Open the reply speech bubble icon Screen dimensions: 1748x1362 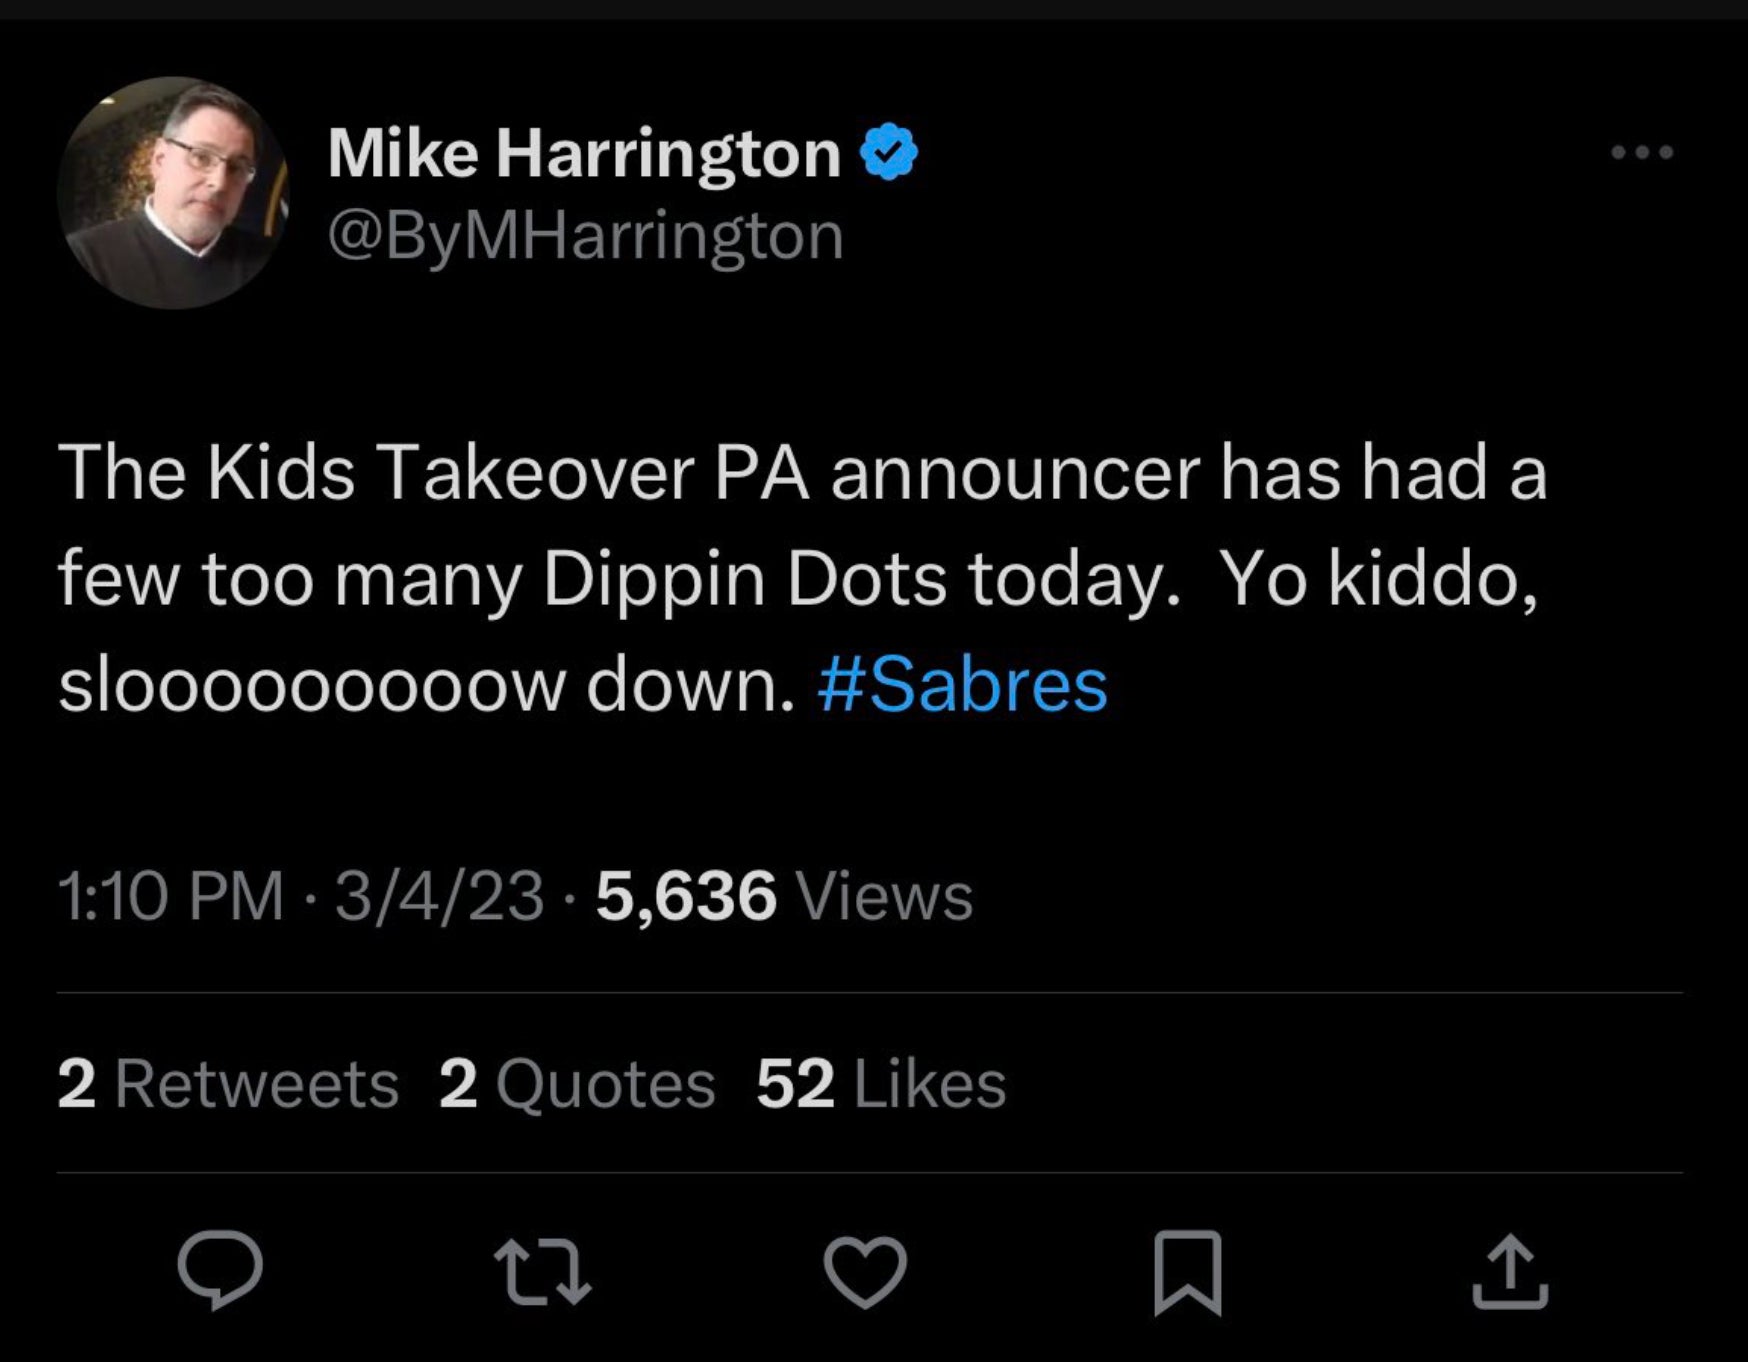[220, 1271]
